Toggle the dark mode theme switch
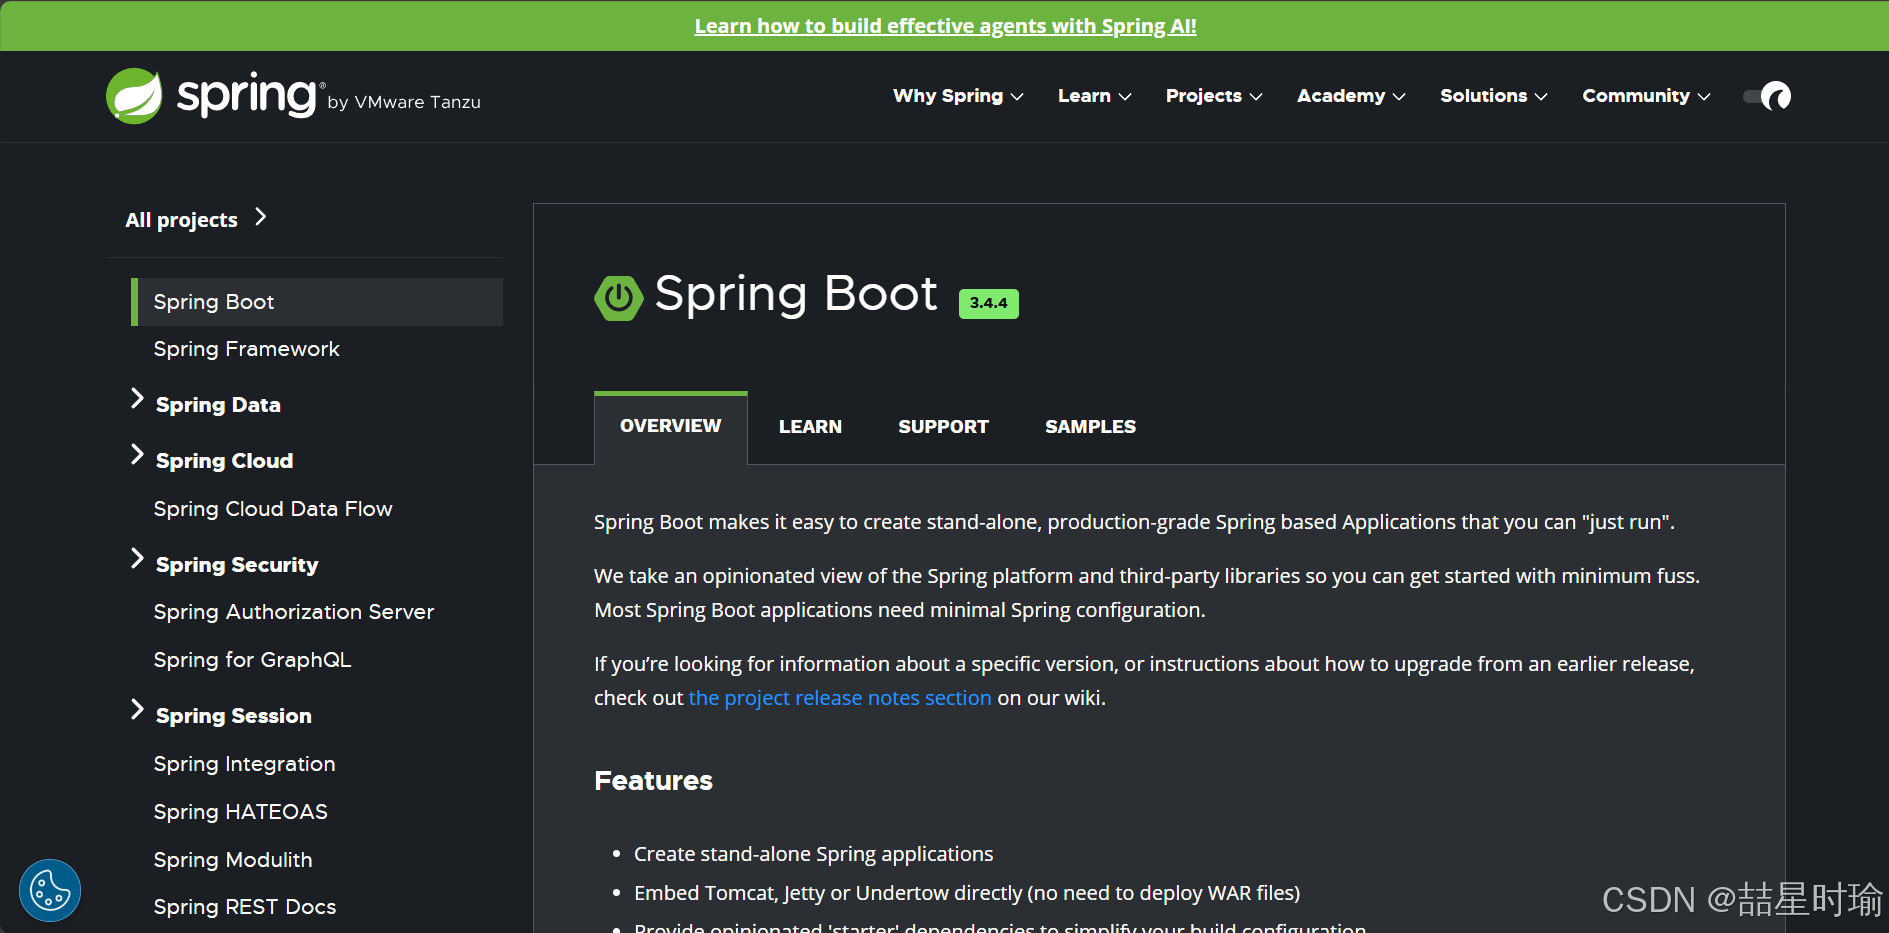This screenshot has width=1889, height=933. click(x=1767, y=96)
